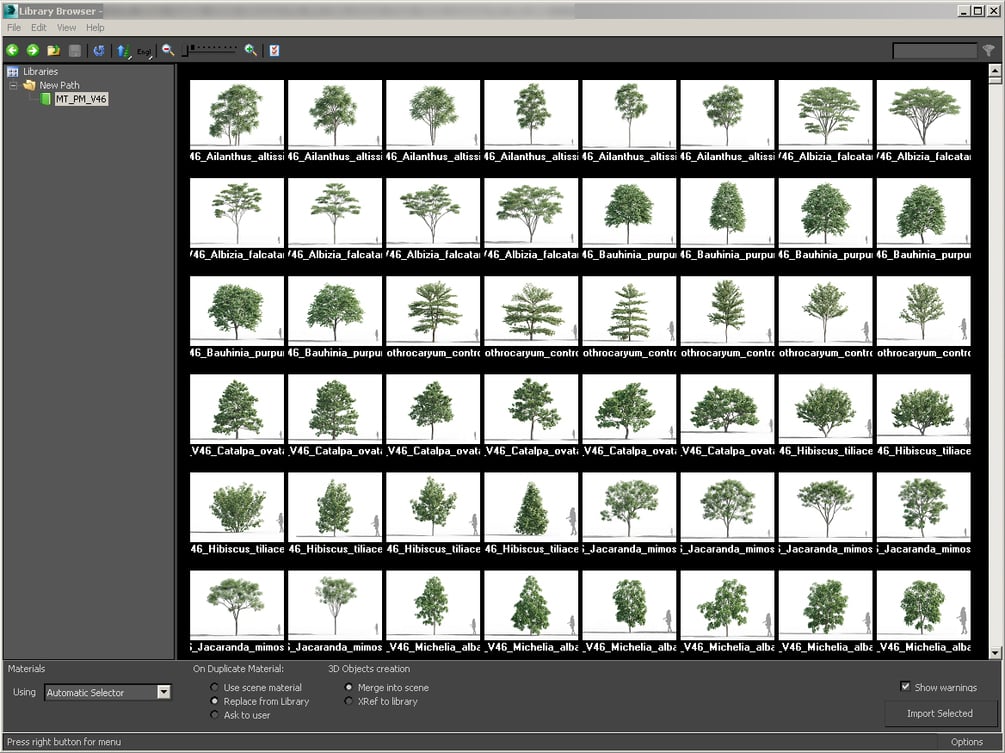Click the search input field in toolbar
This screenshot has height=753, width=1005.
tap(934, 51)
